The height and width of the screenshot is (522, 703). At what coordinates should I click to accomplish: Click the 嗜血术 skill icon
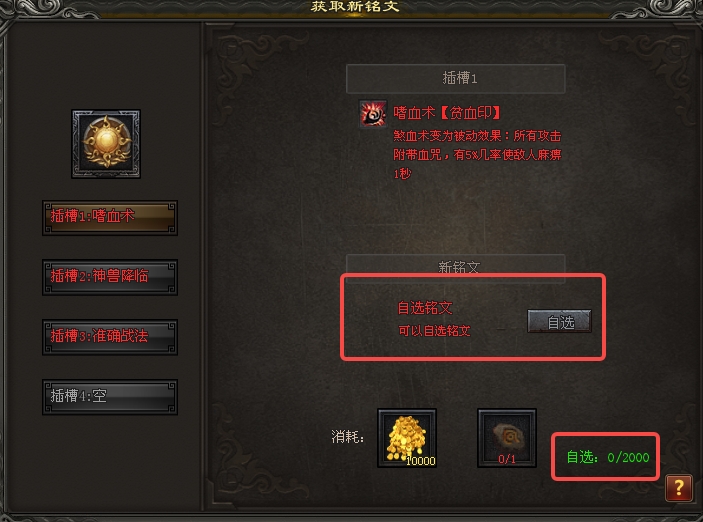(x=373, y=114)
